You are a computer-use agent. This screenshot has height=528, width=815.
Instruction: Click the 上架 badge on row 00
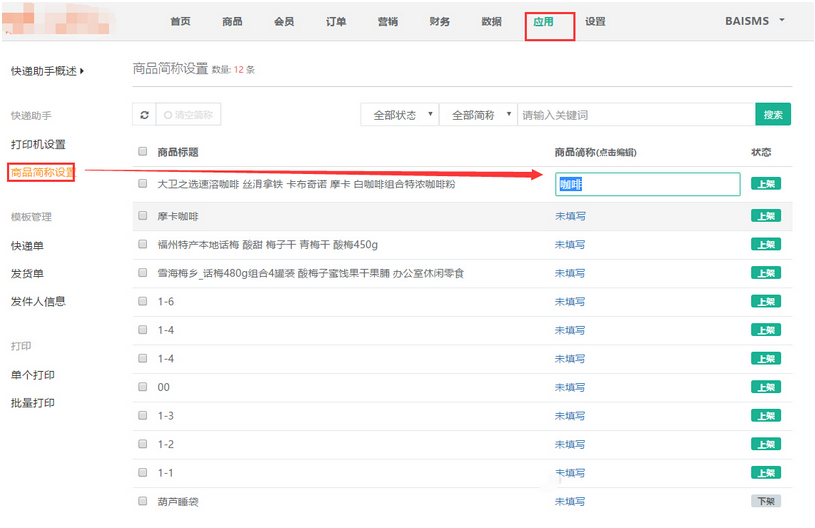pos(765,387)
